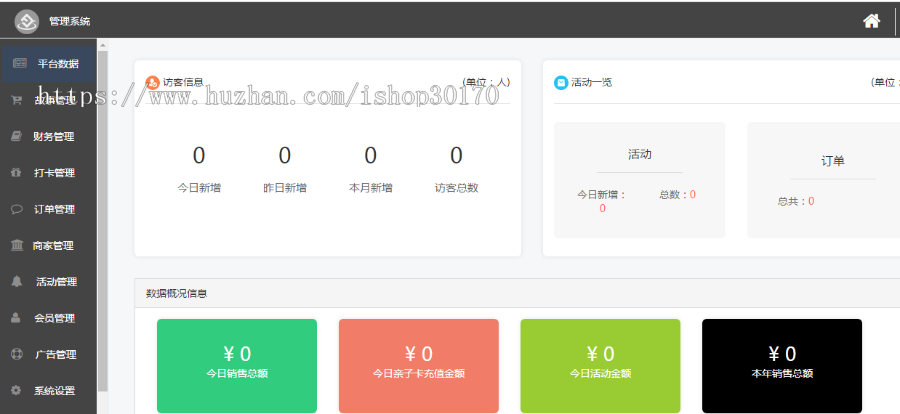Click the home icon in top bar
Image resolution: width=900 pixels, height=414 pixels.
click(871, 21)
